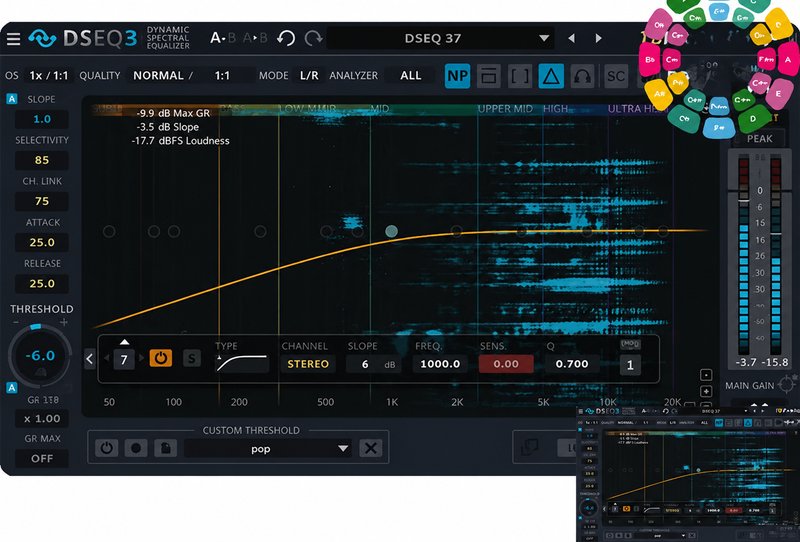
Task: Click the headphones listen icon
Action: coord(583,76)
